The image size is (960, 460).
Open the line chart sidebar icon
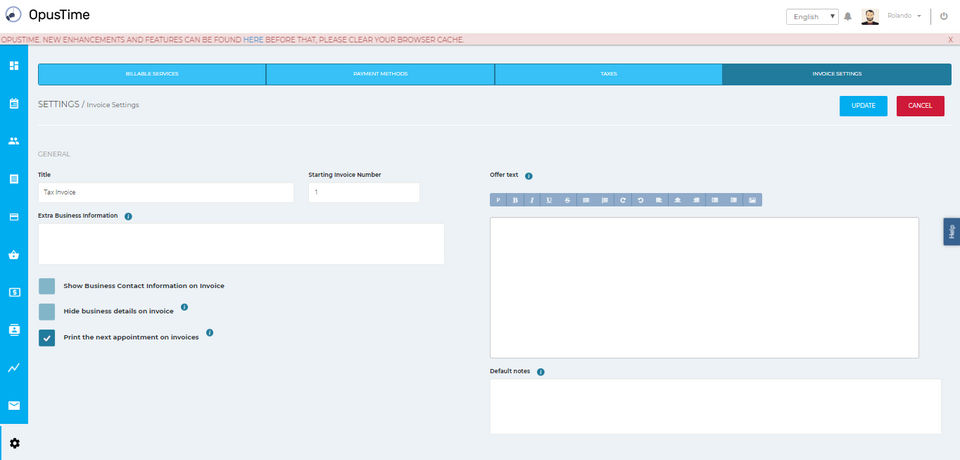point(13,368)
